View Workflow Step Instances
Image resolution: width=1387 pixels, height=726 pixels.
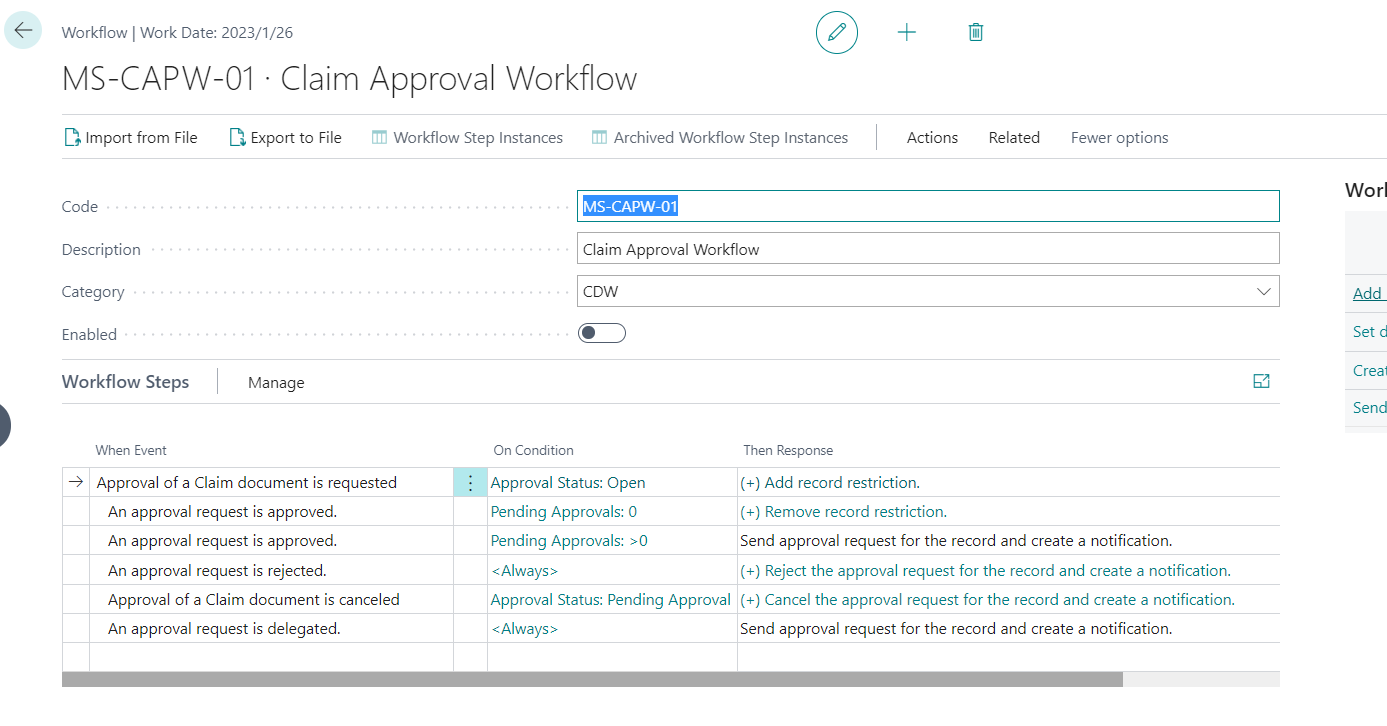tap(467, 137)
